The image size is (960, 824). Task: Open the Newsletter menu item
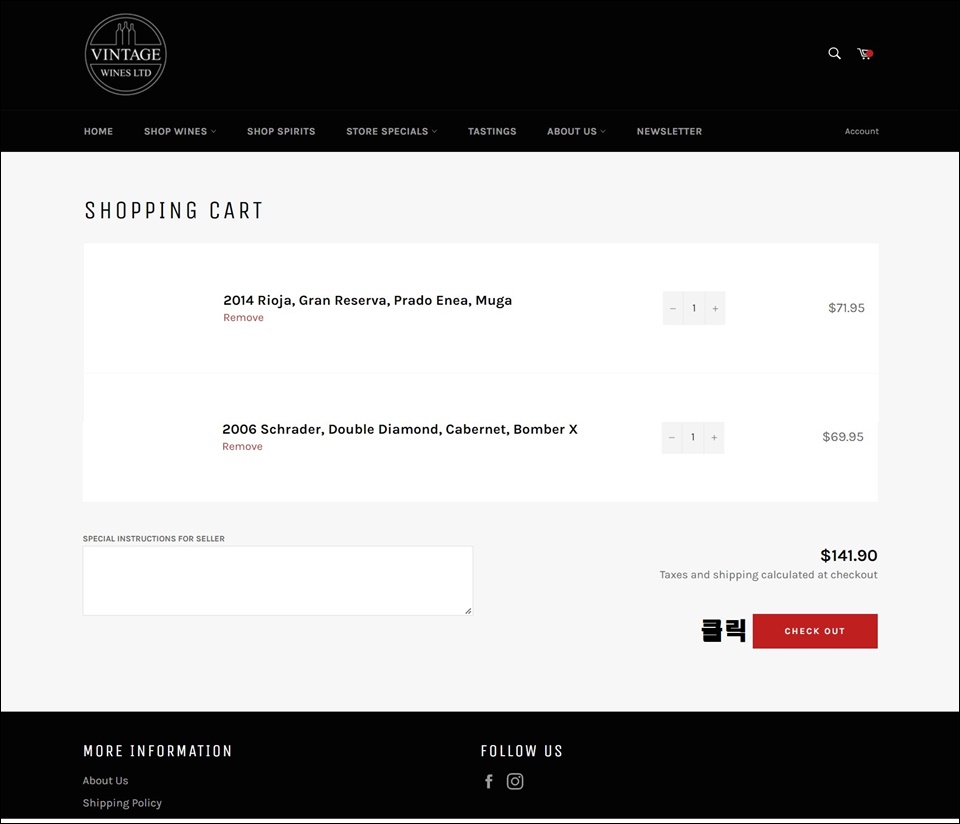click(669, 131)
